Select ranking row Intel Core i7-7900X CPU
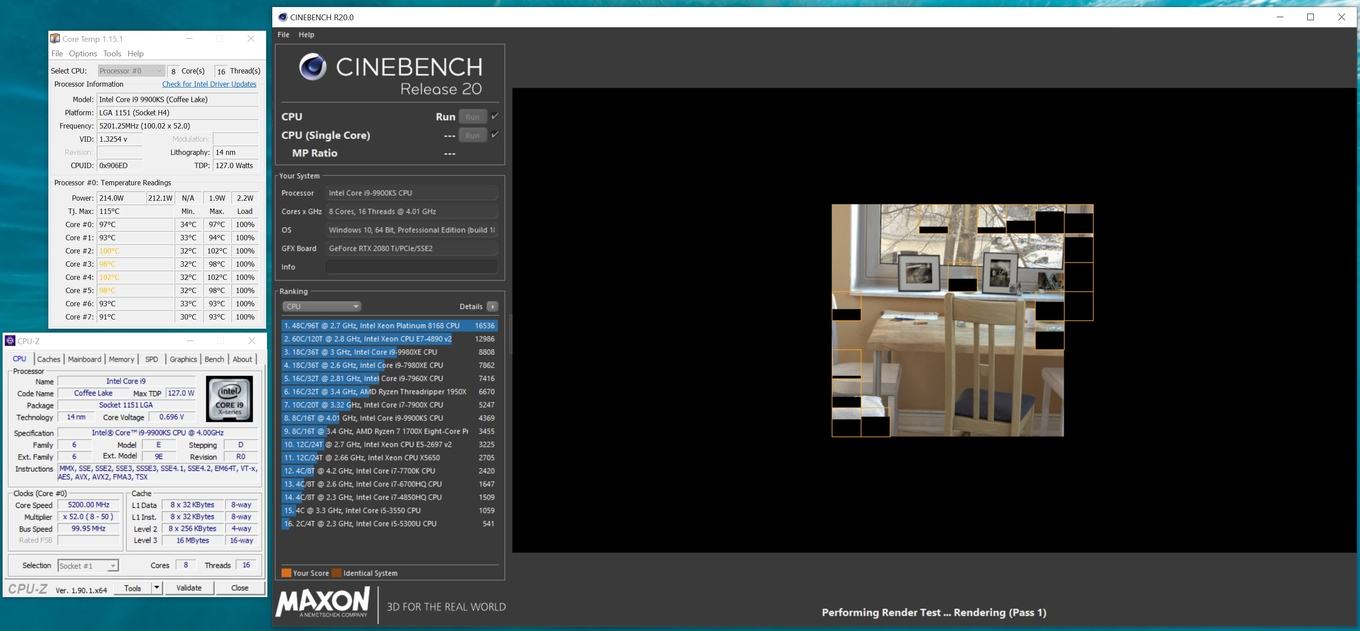 point(390,405)
